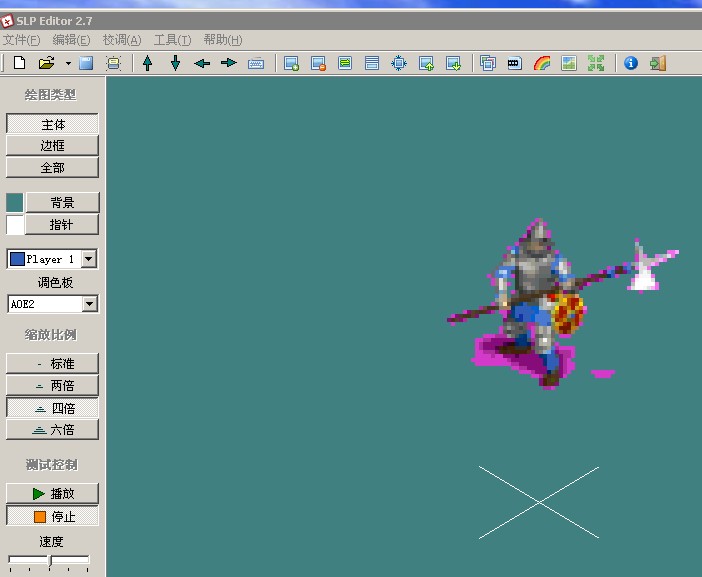Open the frame list icon
Image resolution: width=702 pixels, height=577 pixels.
click(372, 63)
